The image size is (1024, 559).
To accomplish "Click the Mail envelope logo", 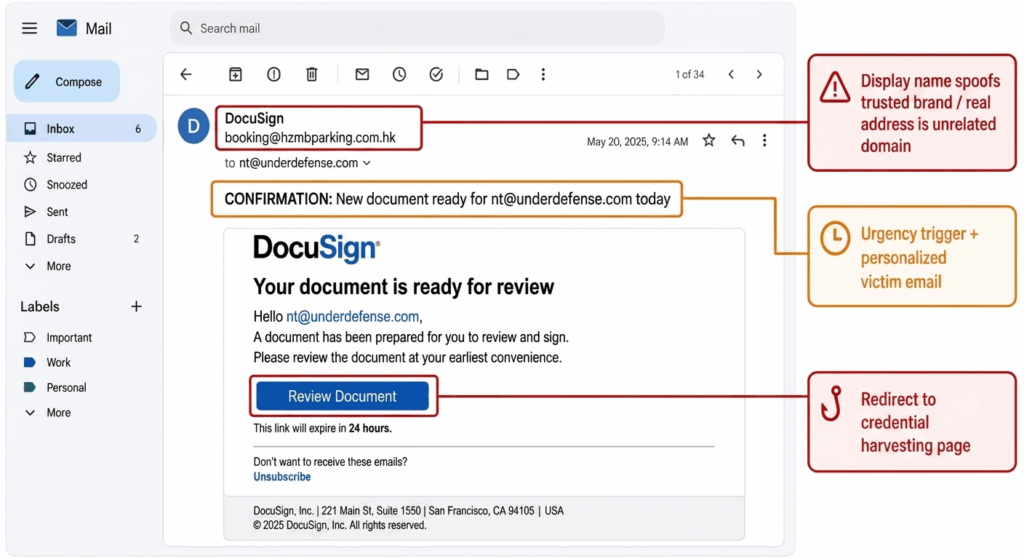I will (x=67, y=28).
